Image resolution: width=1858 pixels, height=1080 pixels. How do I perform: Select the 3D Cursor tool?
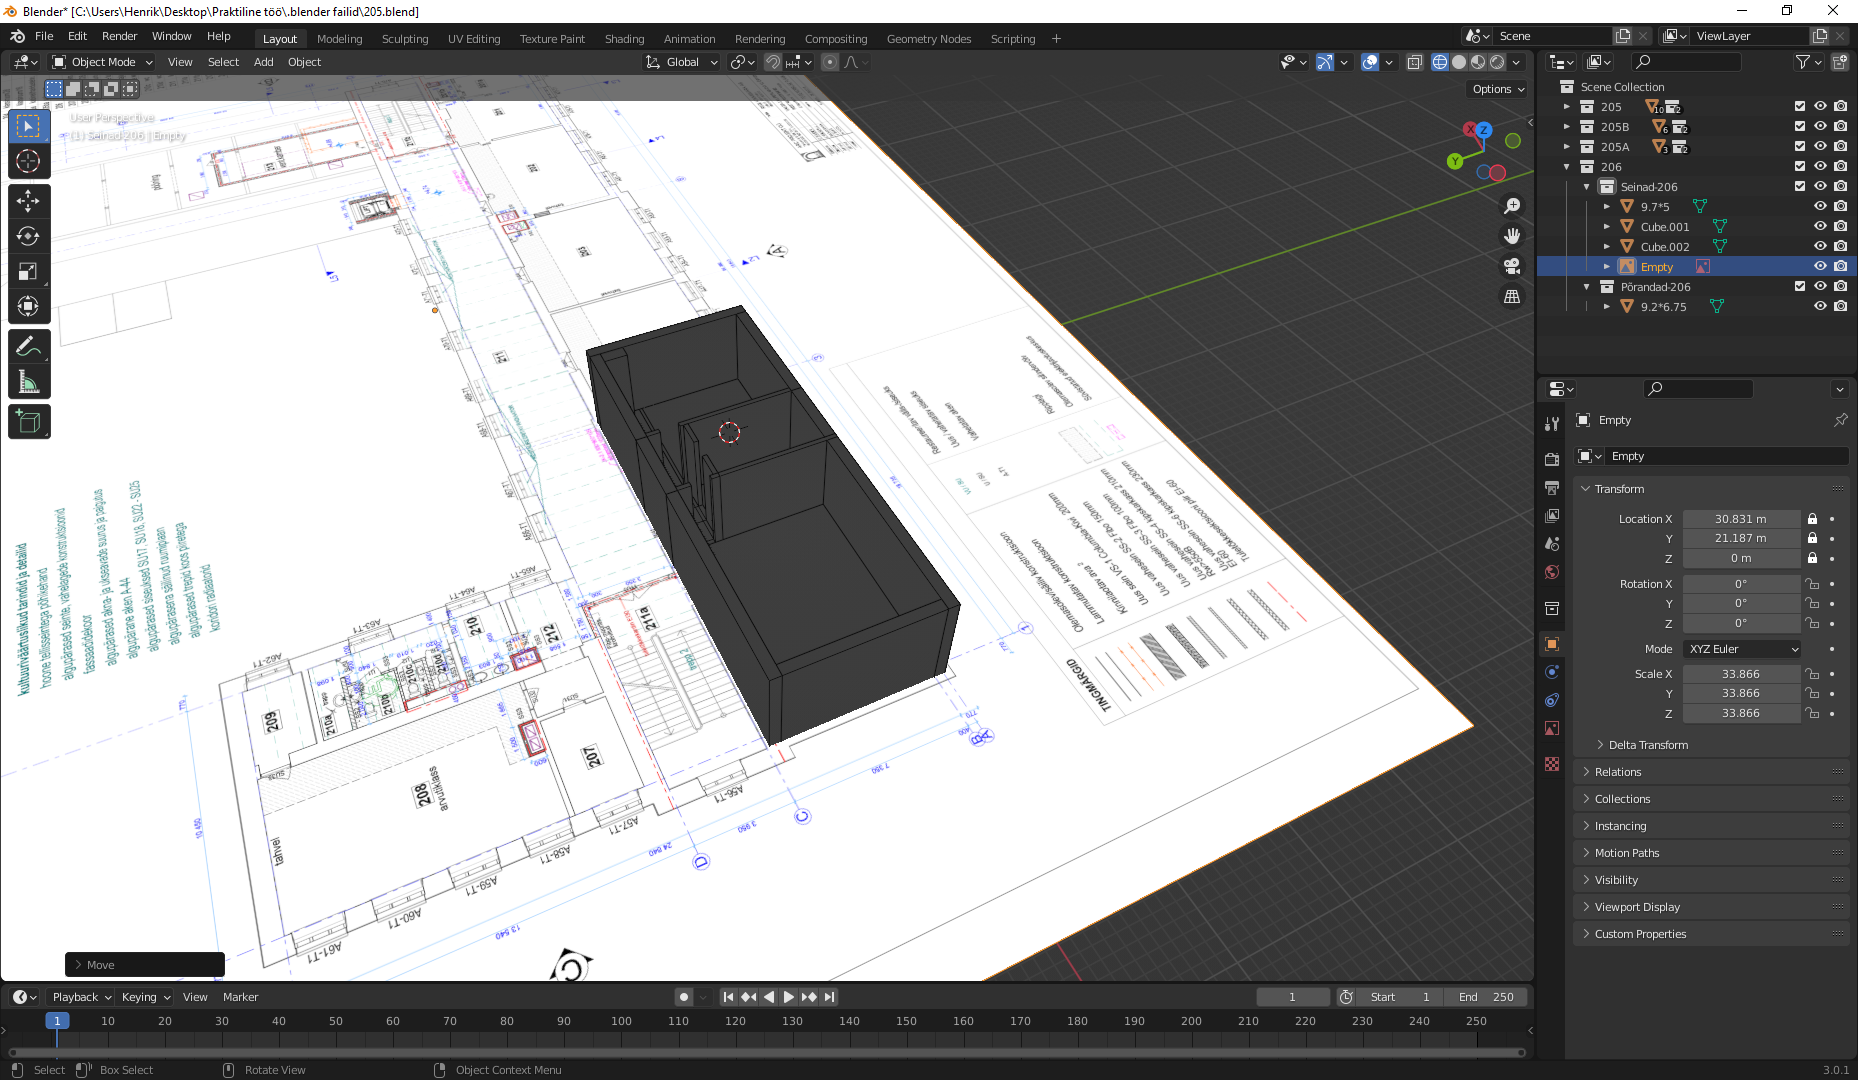[x=28, y=161]
